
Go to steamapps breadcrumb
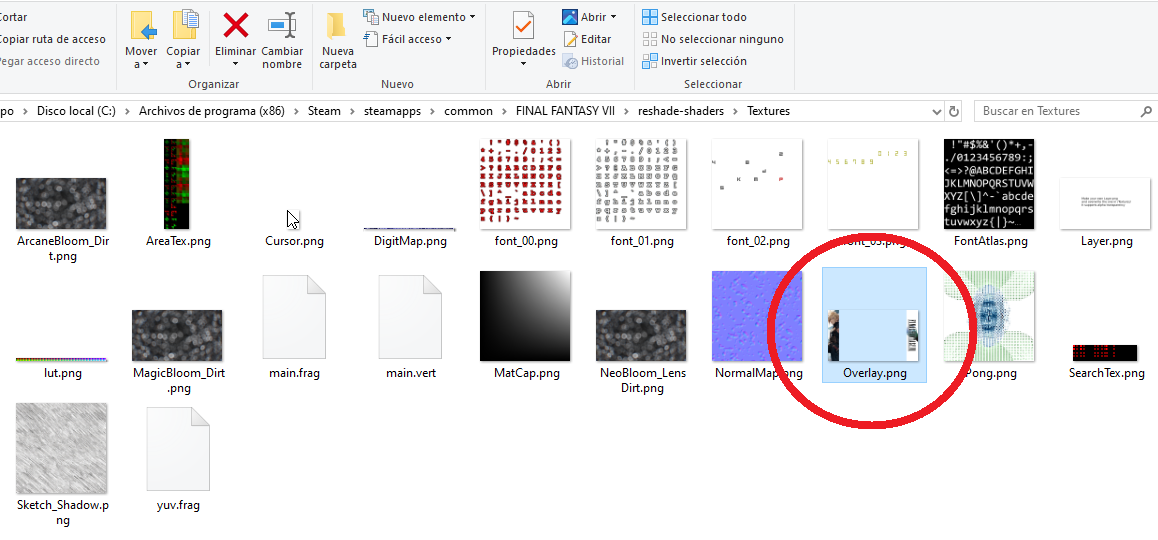393,112
